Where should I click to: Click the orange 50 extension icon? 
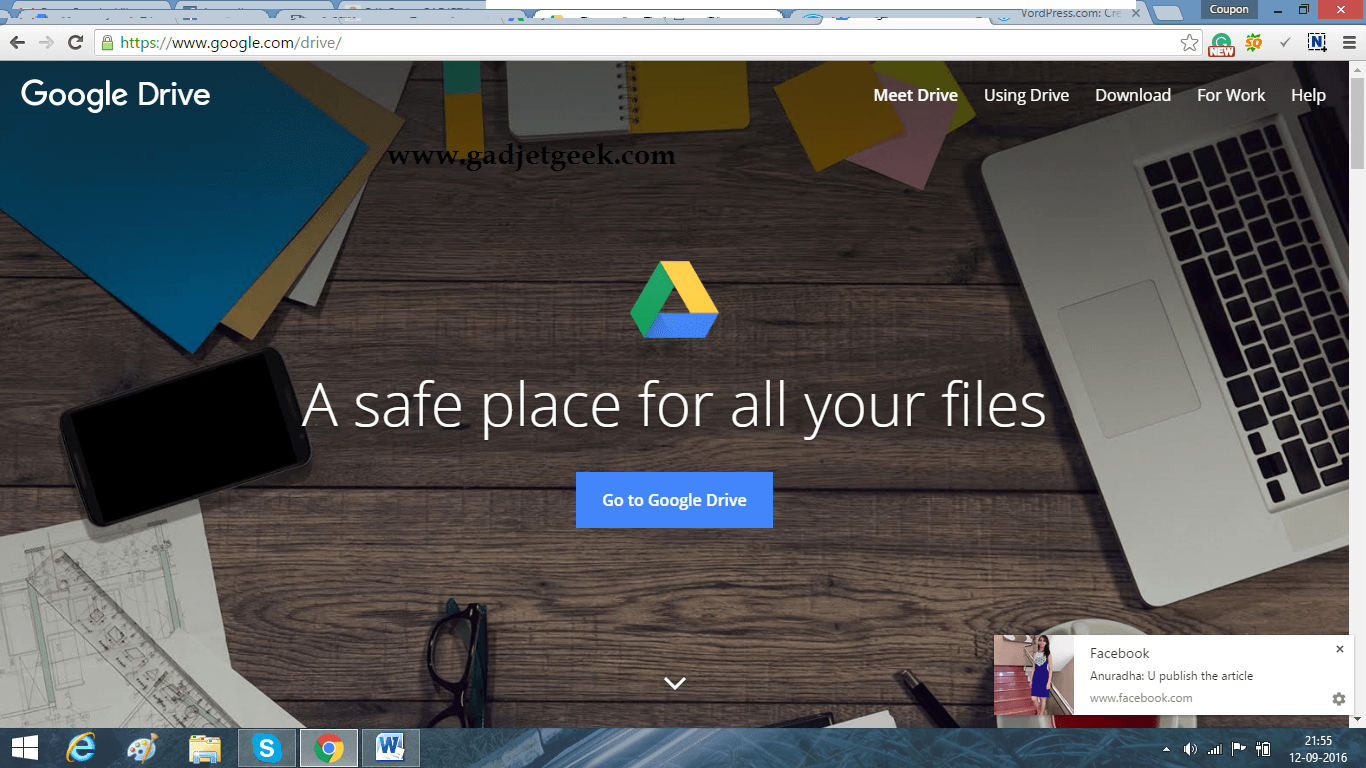(1253, 43)
